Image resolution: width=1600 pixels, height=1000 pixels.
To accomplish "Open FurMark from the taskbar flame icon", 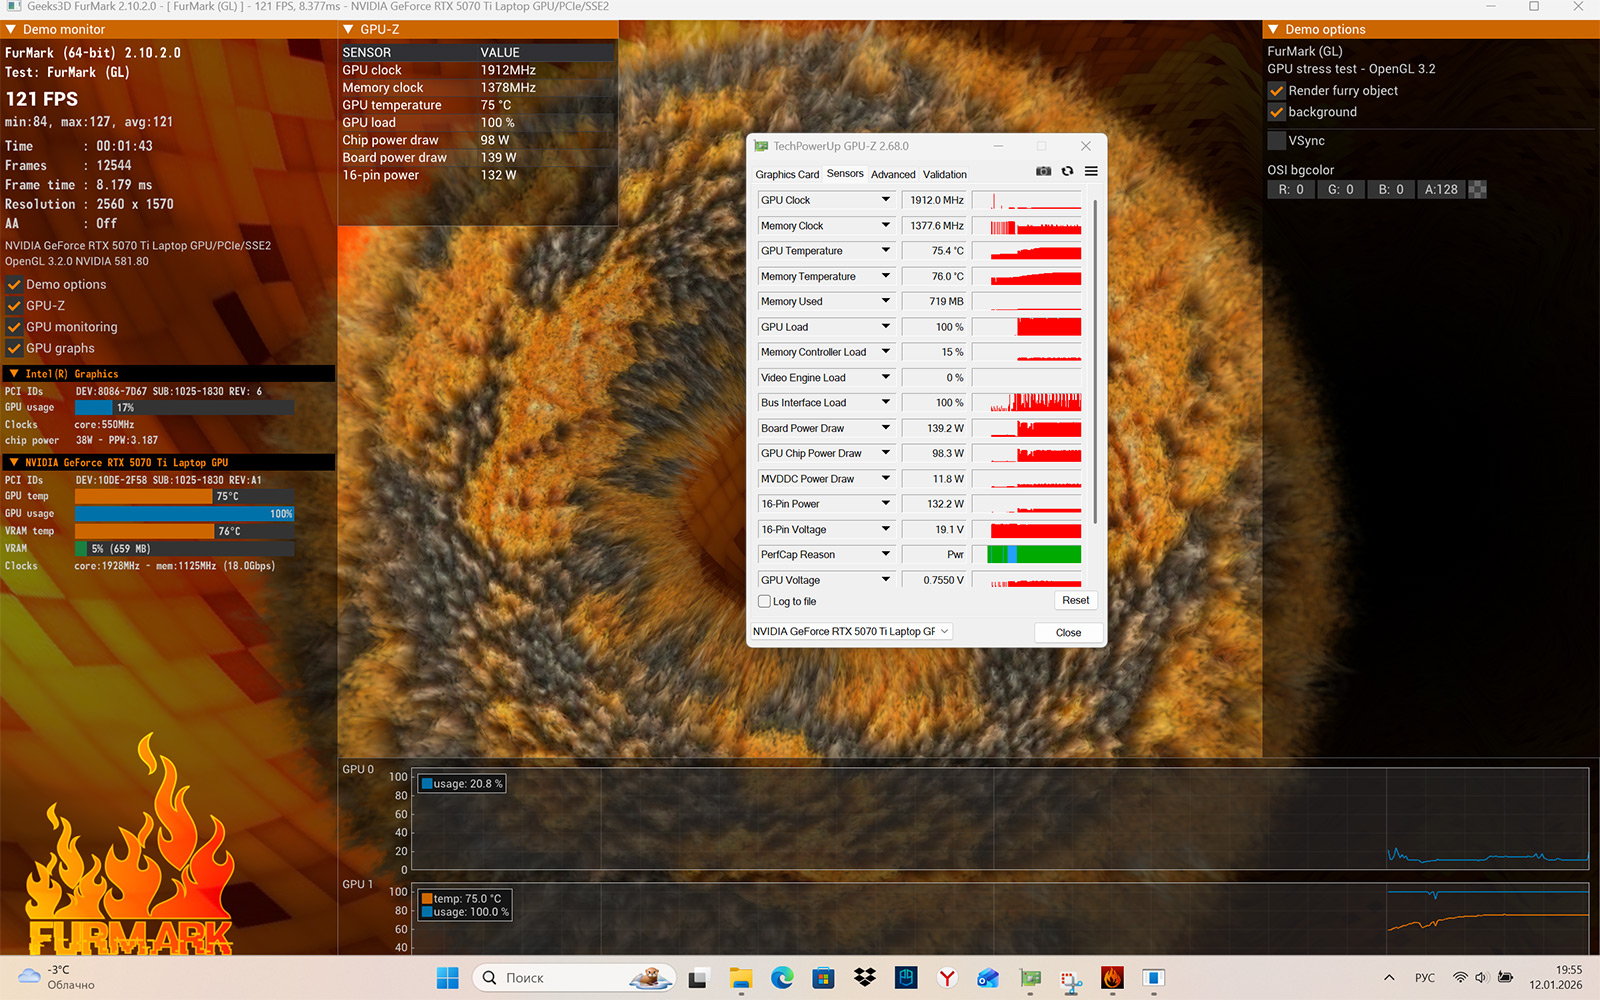I will 1112,978.
